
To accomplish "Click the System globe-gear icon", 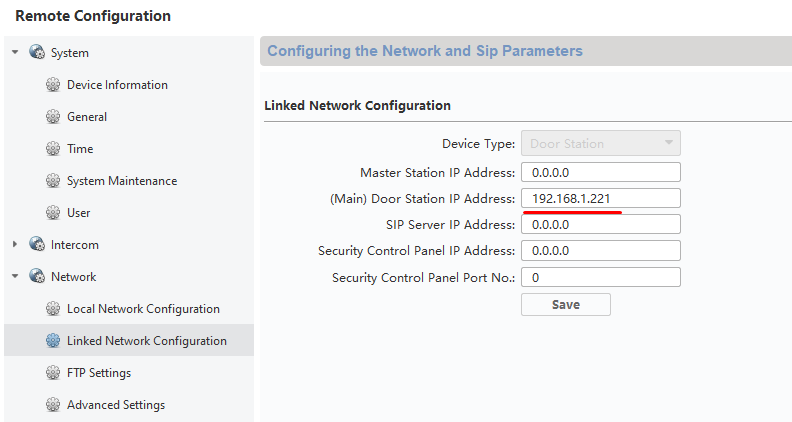I will [x=37, y=52].
